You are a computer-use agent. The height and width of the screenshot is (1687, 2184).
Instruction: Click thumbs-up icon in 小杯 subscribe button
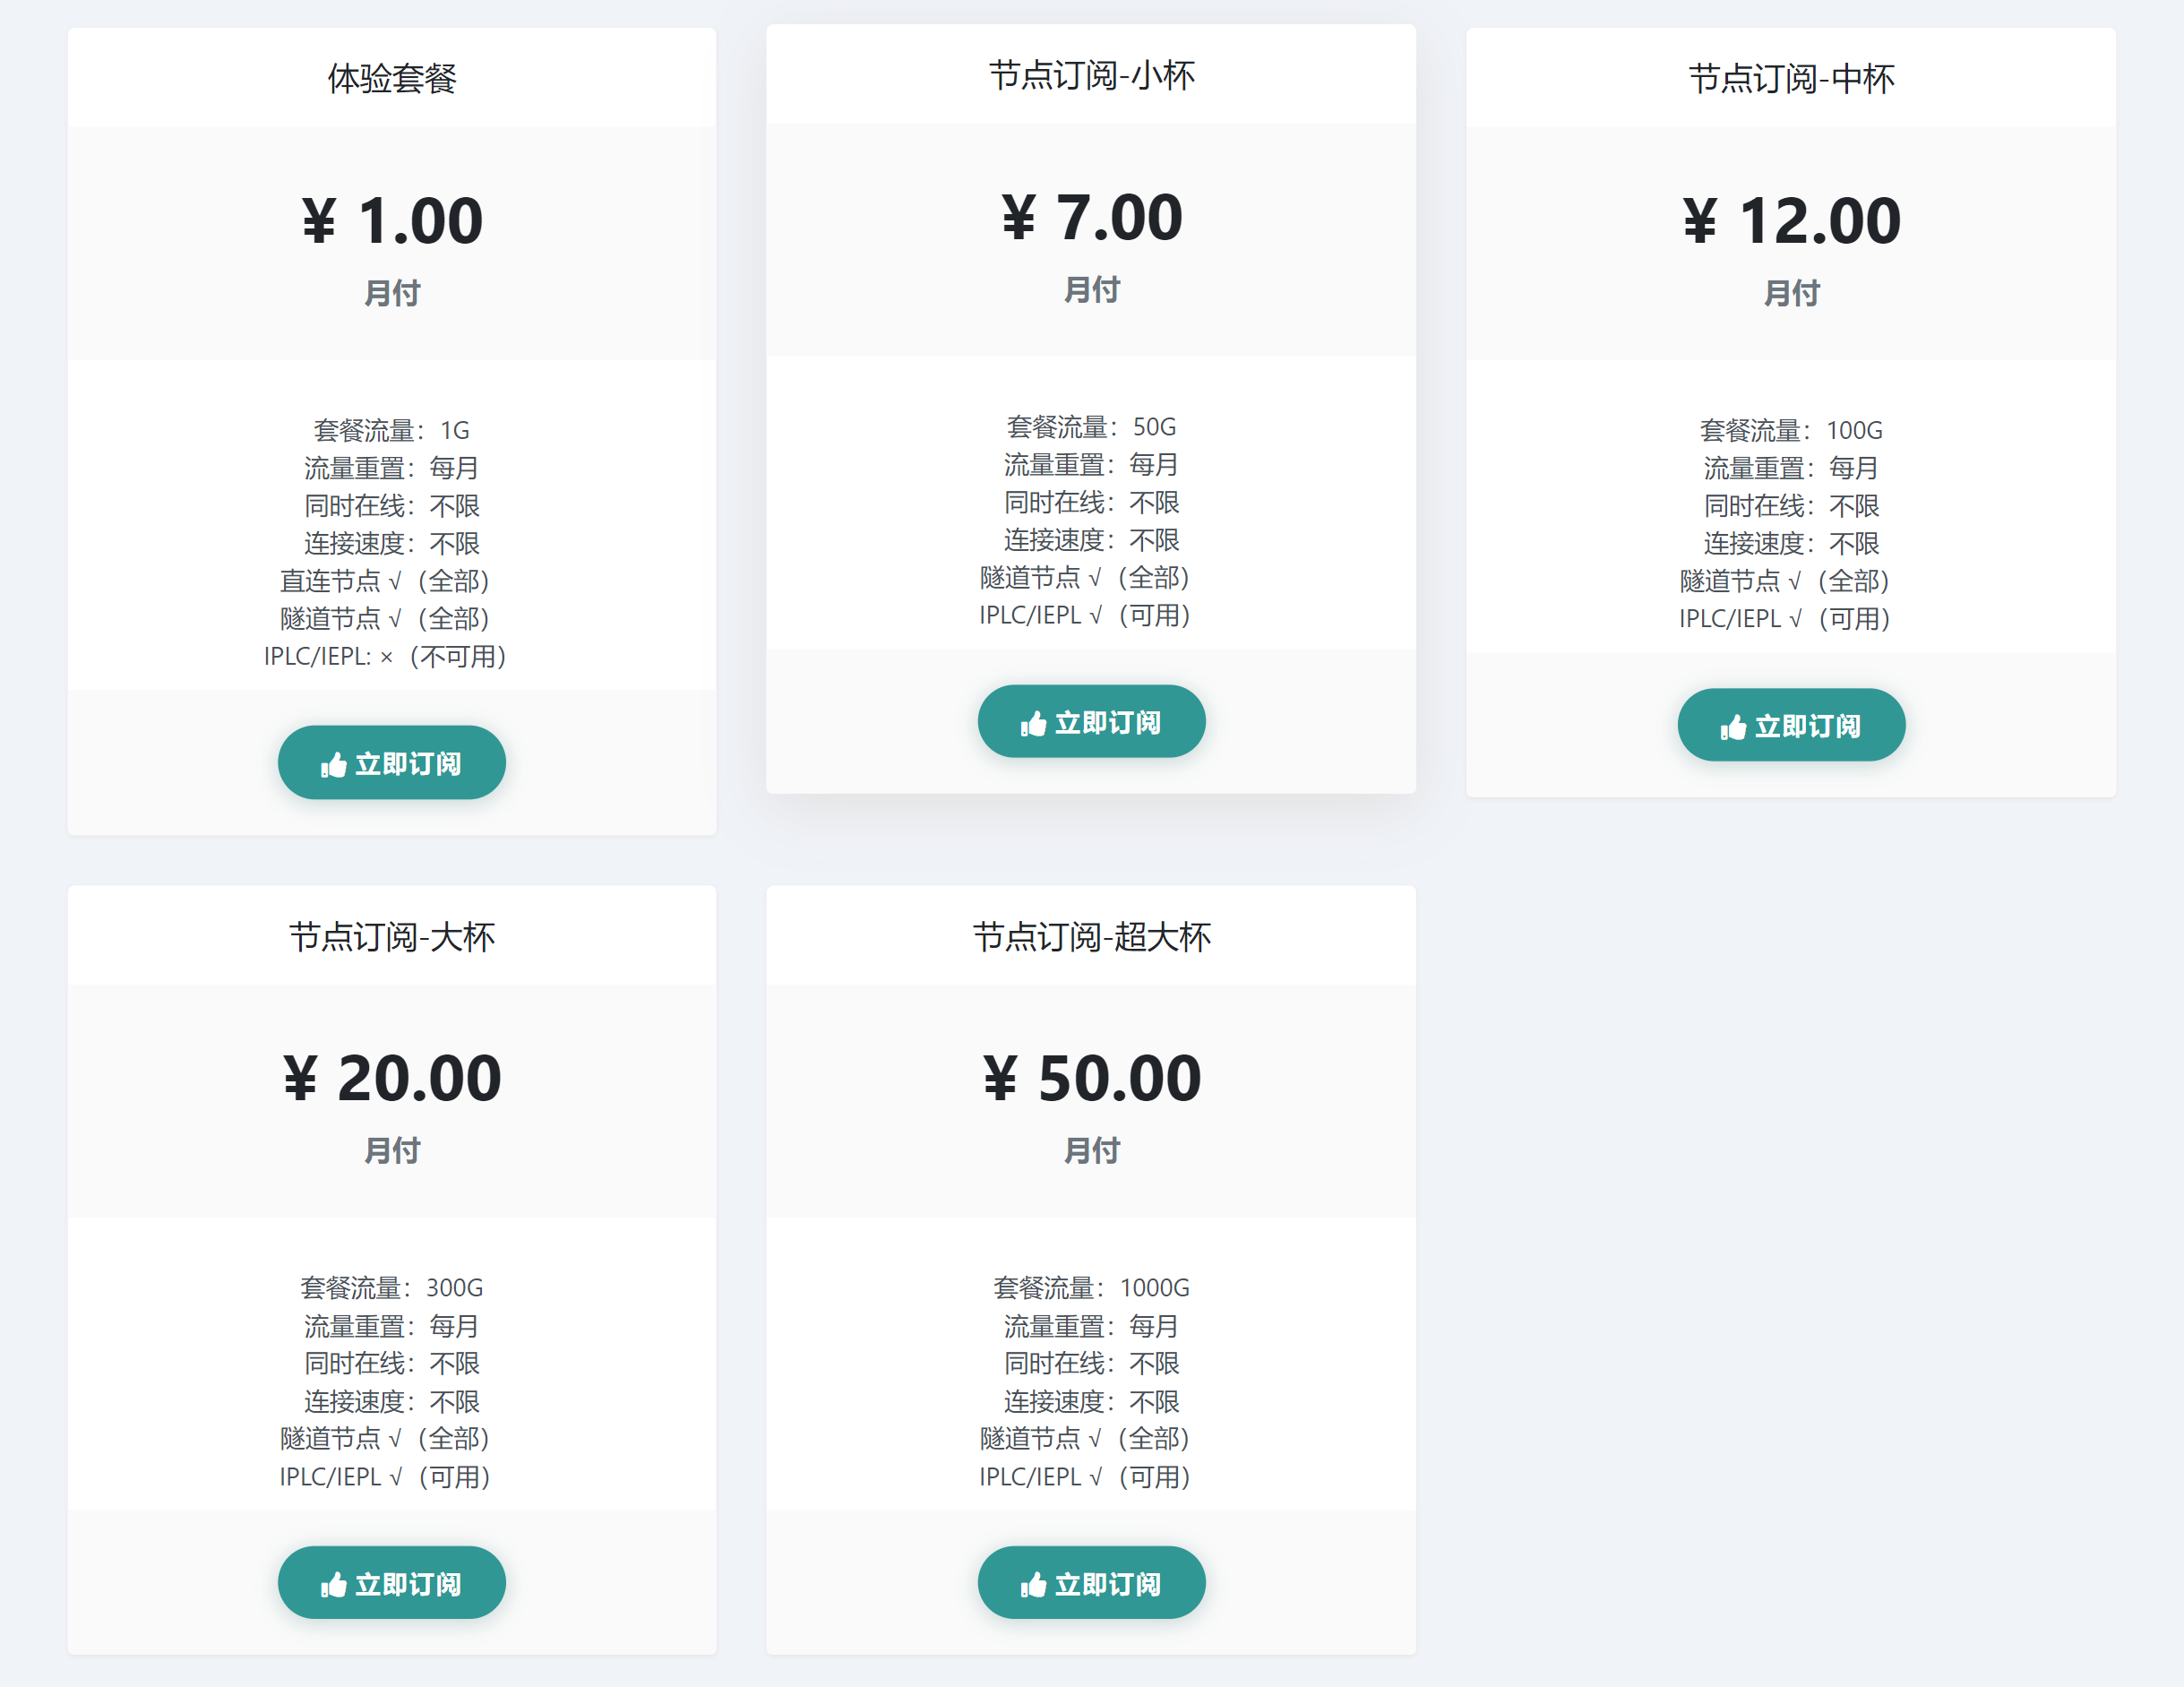click(1033, 724)
